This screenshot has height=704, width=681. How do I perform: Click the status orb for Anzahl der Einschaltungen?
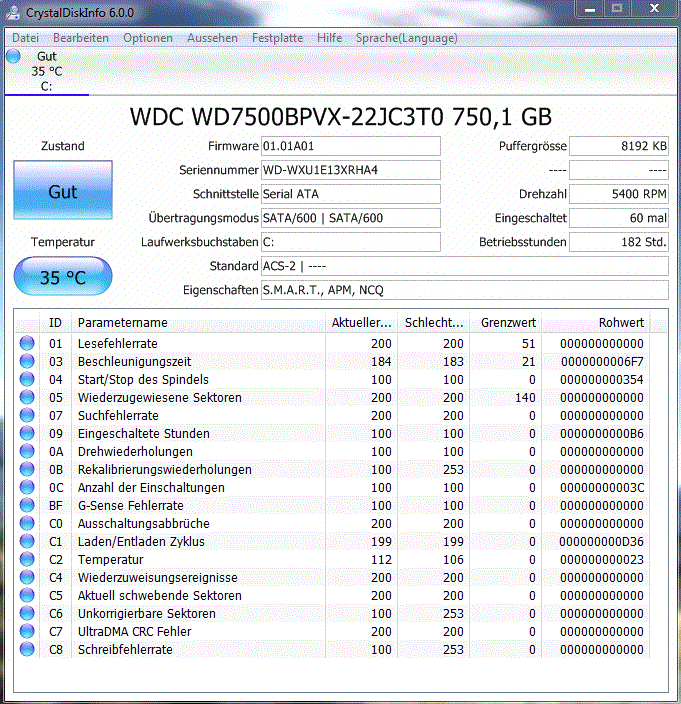[27, 487]
